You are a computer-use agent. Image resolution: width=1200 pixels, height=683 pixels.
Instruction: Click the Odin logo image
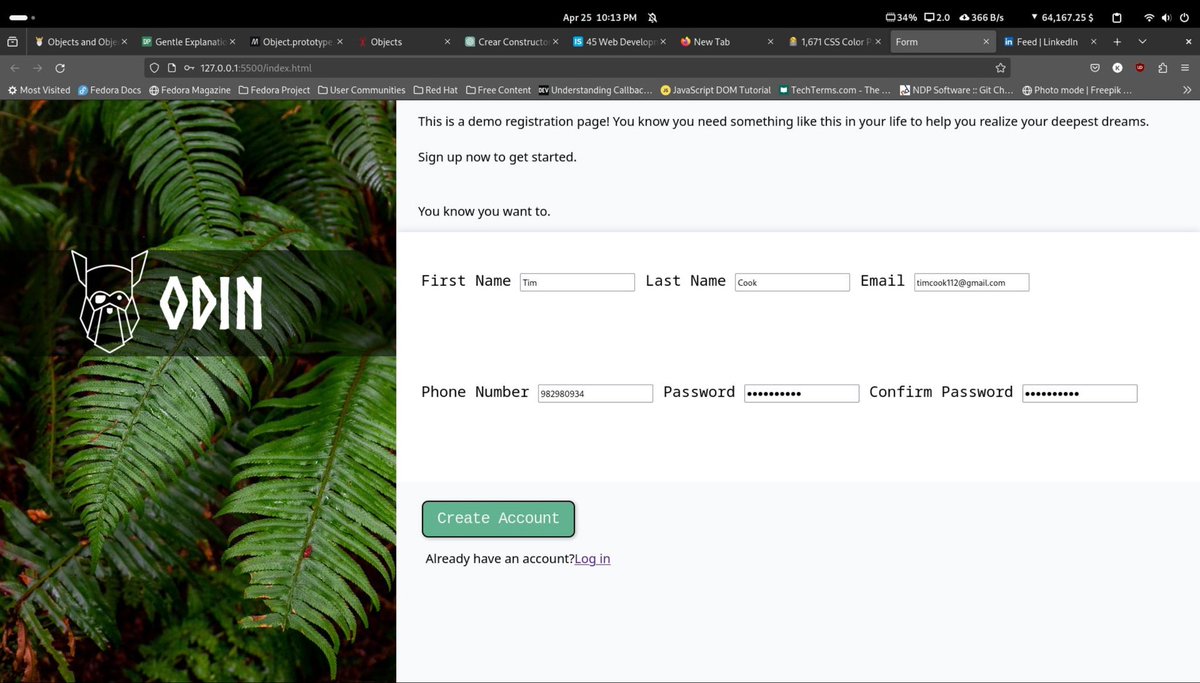pyautogui.click(x=167, y=301)
